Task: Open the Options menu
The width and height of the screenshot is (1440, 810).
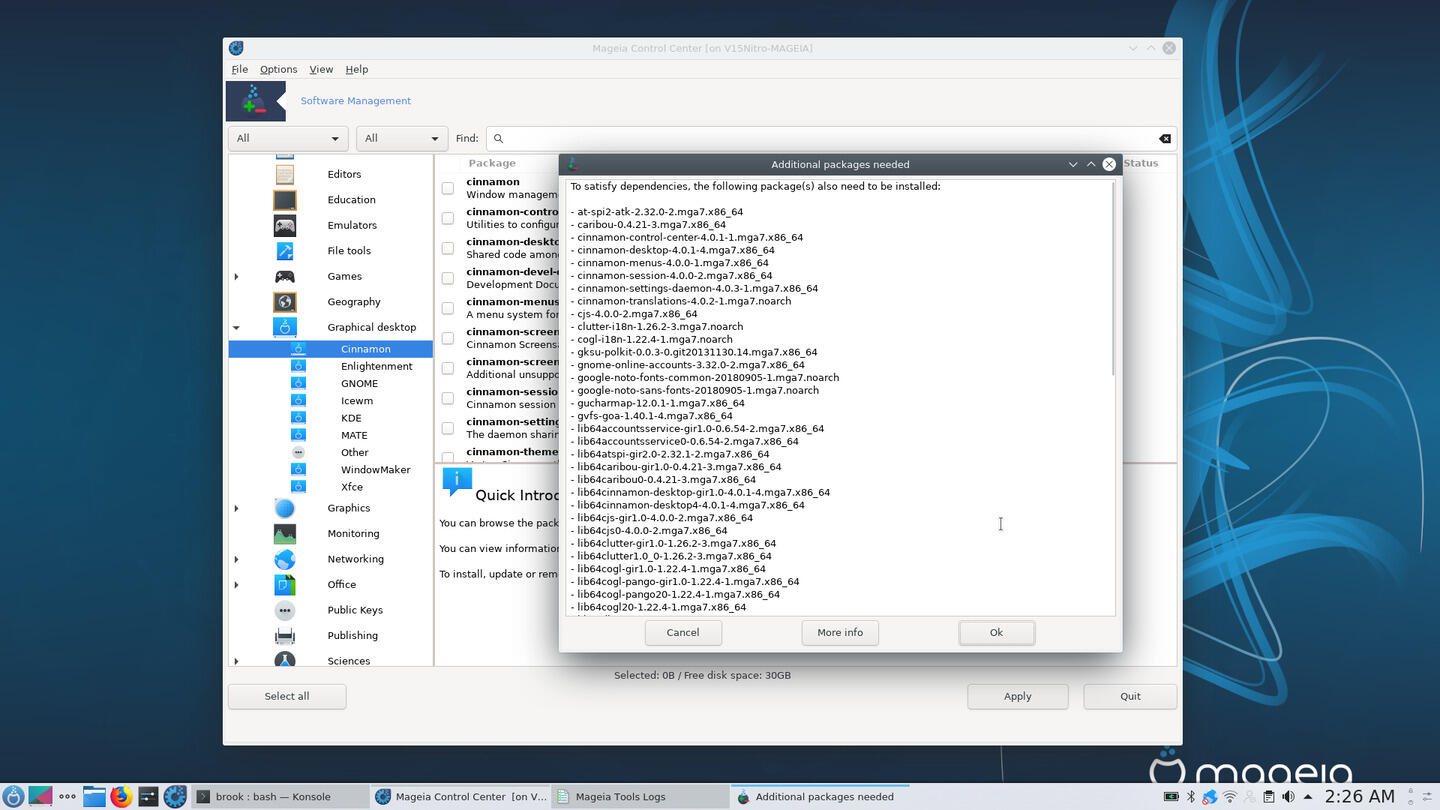Action: [278, 69]
